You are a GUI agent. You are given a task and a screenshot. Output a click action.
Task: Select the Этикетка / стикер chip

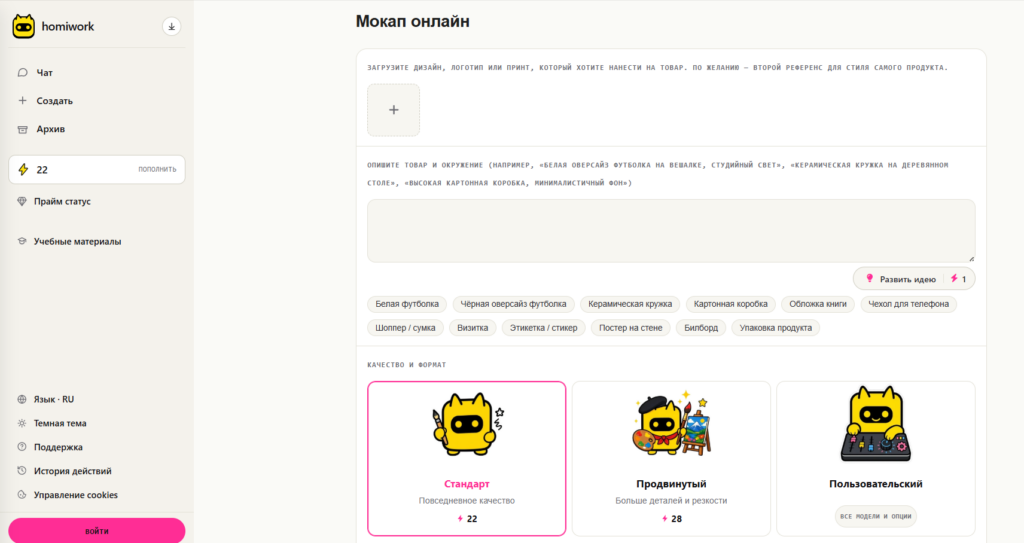pos(543,328)
